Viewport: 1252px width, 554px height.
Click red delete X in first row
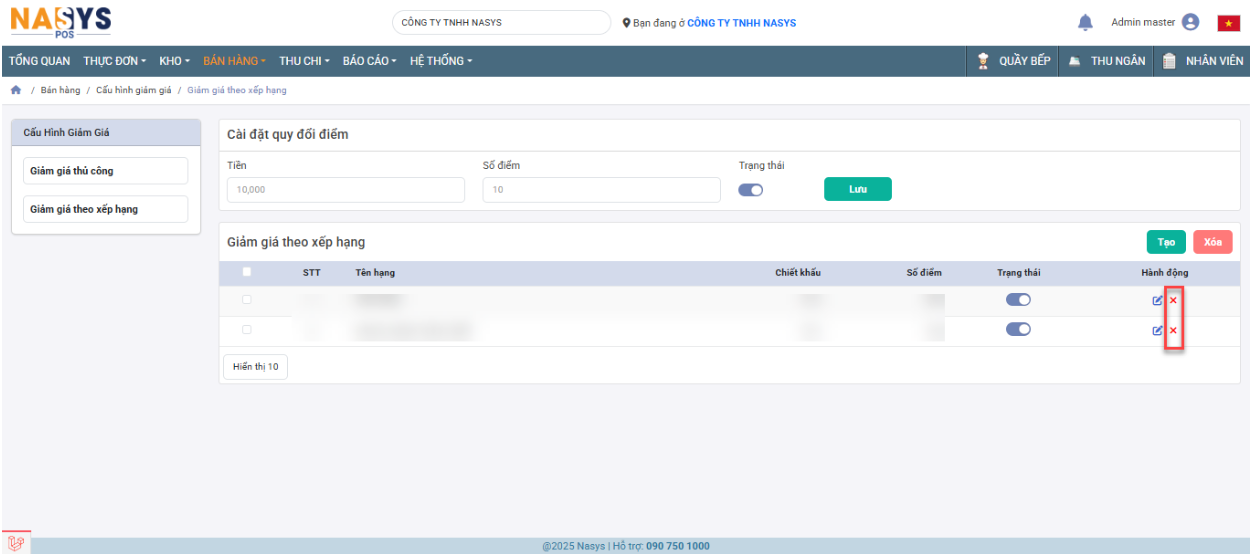tap(1173, 301)
